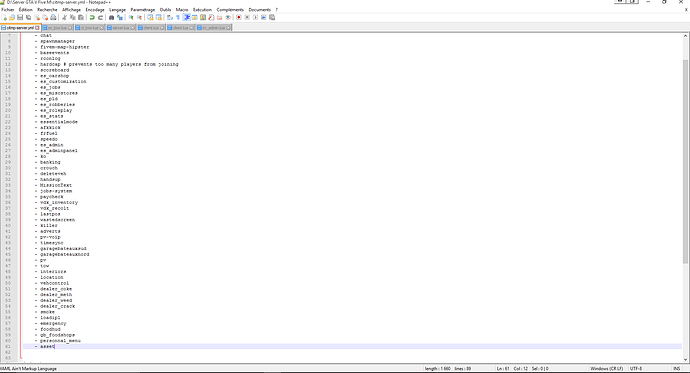The width and height of the screenshot is (690, 373).
Task: Toggle the INS insert mode indicator
Action: [x=676, y=369]
